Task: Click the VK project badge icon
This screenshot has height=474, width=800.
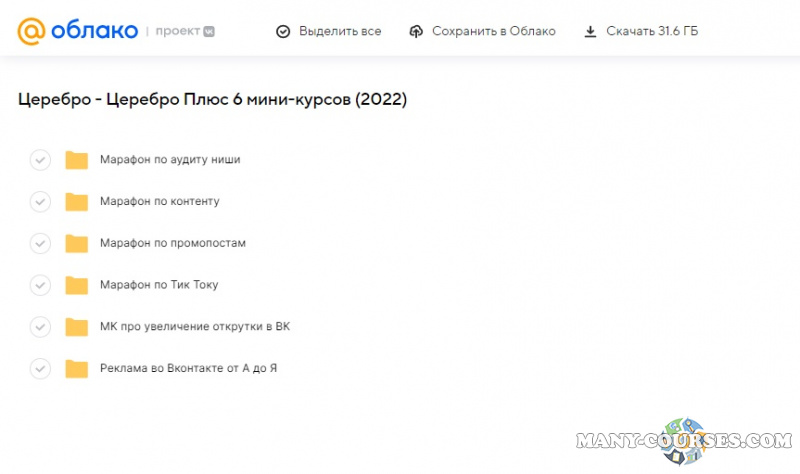Action: (x=209, y=32)
